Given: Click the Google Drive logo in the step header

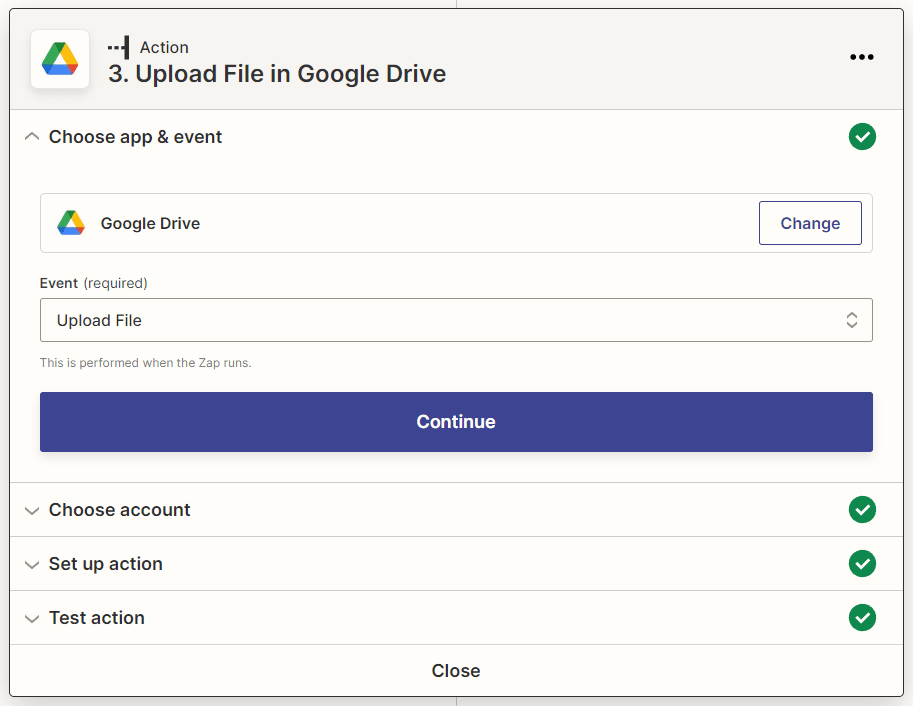Looking at the screenshot, I should point(59,58).
